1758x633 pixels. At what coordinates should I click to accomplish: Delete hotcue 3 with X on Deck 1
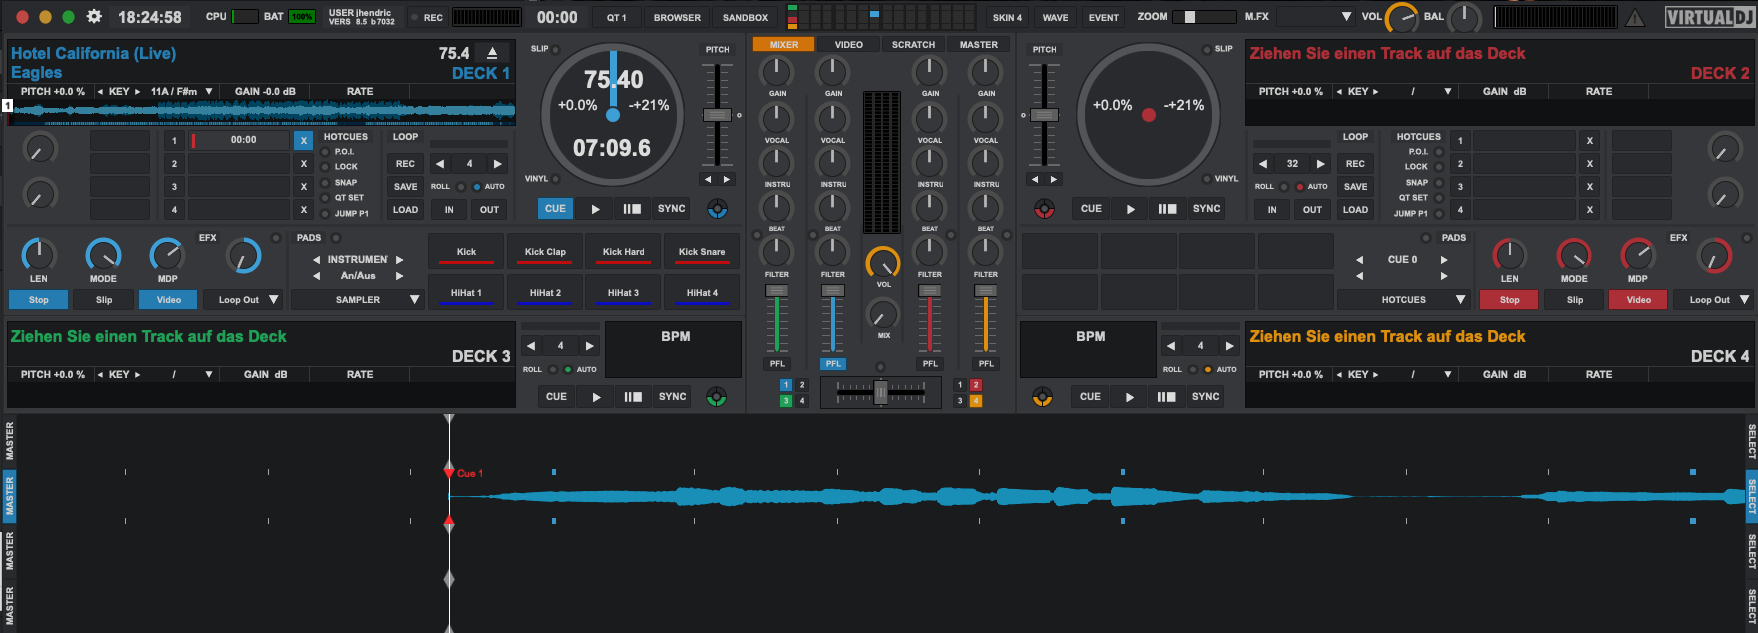click(304, 187)
